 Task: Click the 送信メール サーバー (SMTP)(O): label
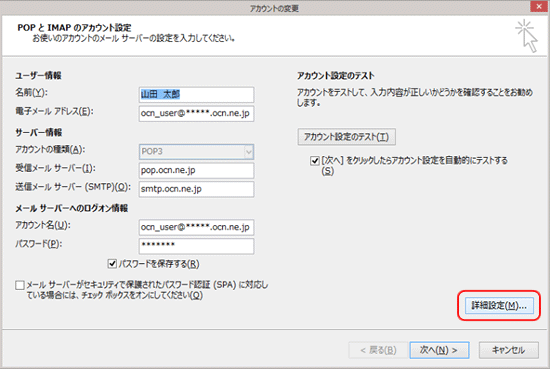coord(73,187)
